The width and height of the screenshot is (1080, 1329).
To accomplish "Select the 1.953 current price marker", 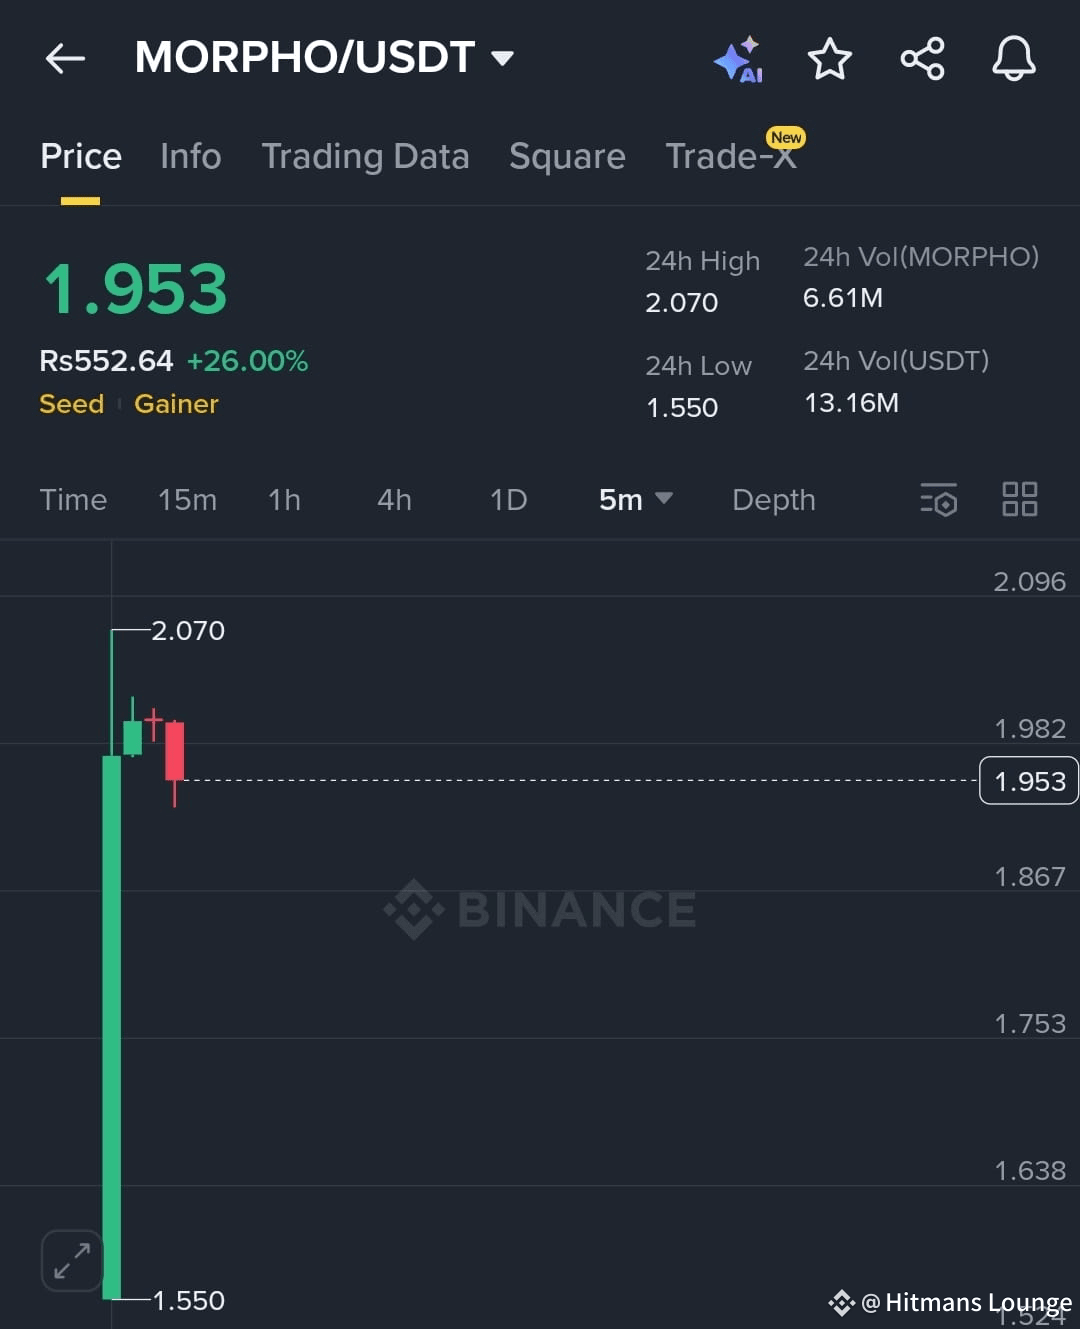I will (1029, 780).
